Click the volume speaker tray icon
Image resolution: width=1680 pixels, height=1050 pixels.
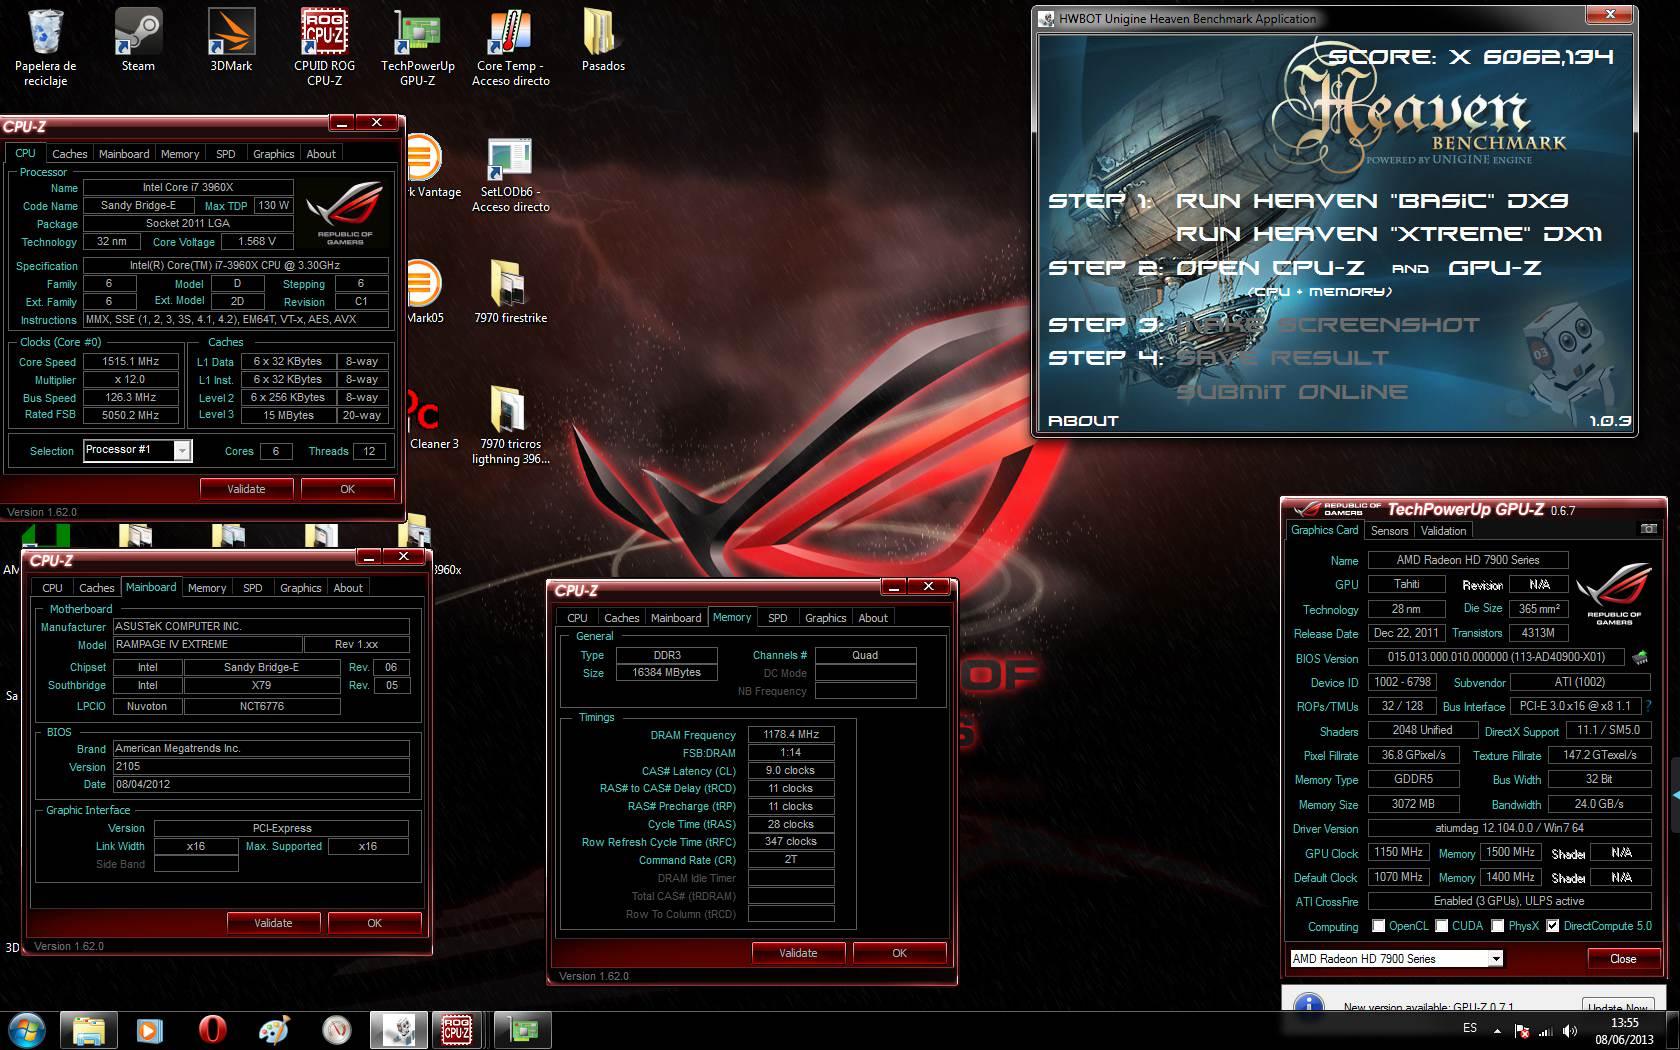tap(1569, 1030)
